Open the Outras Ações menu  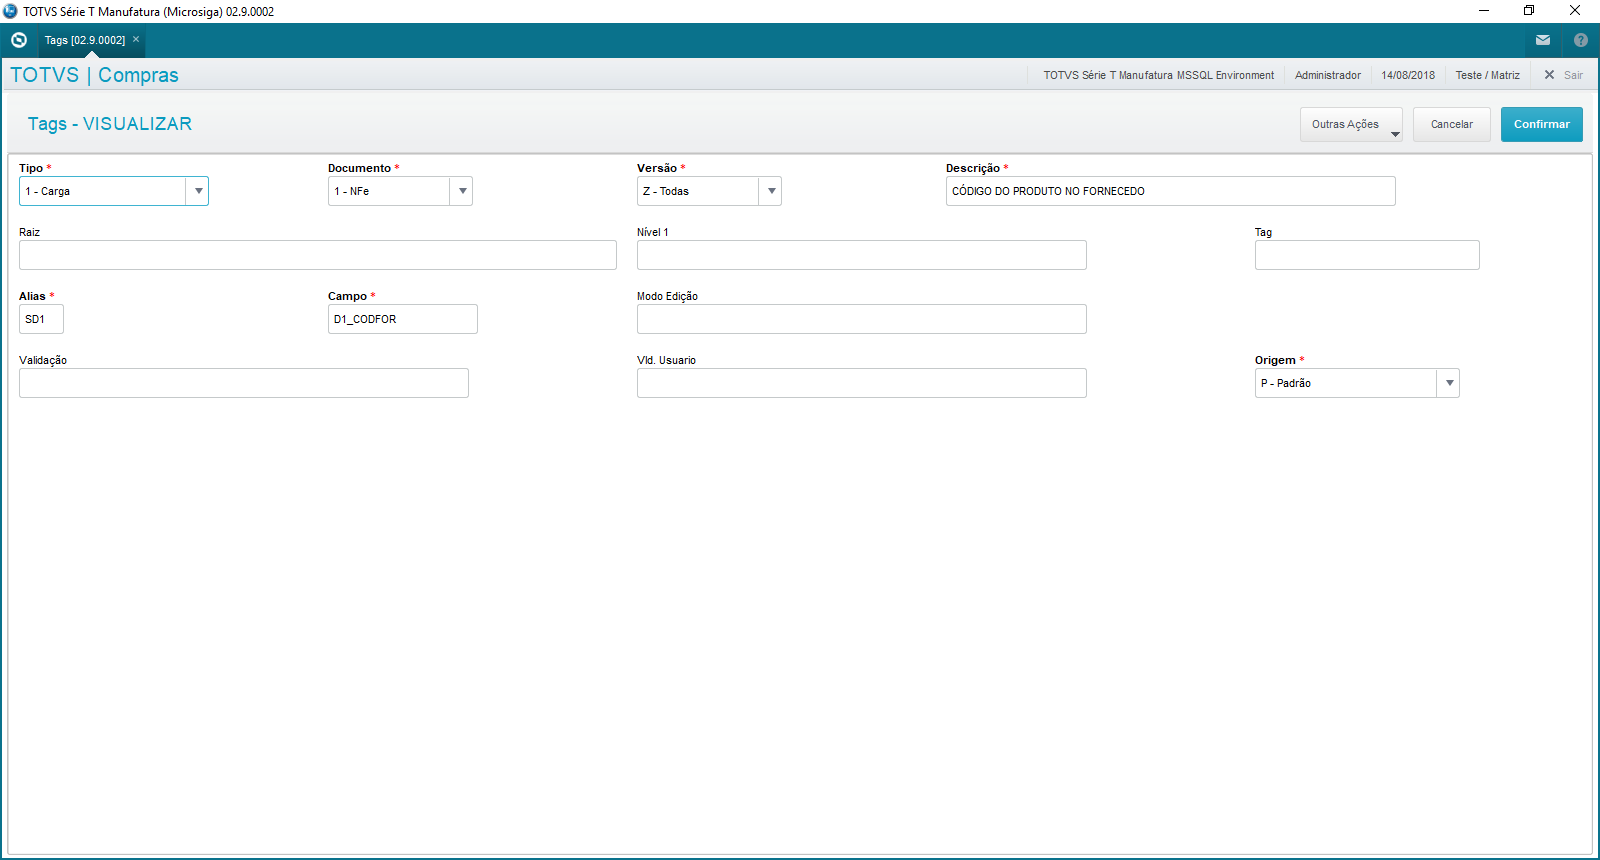[1350, 124]
